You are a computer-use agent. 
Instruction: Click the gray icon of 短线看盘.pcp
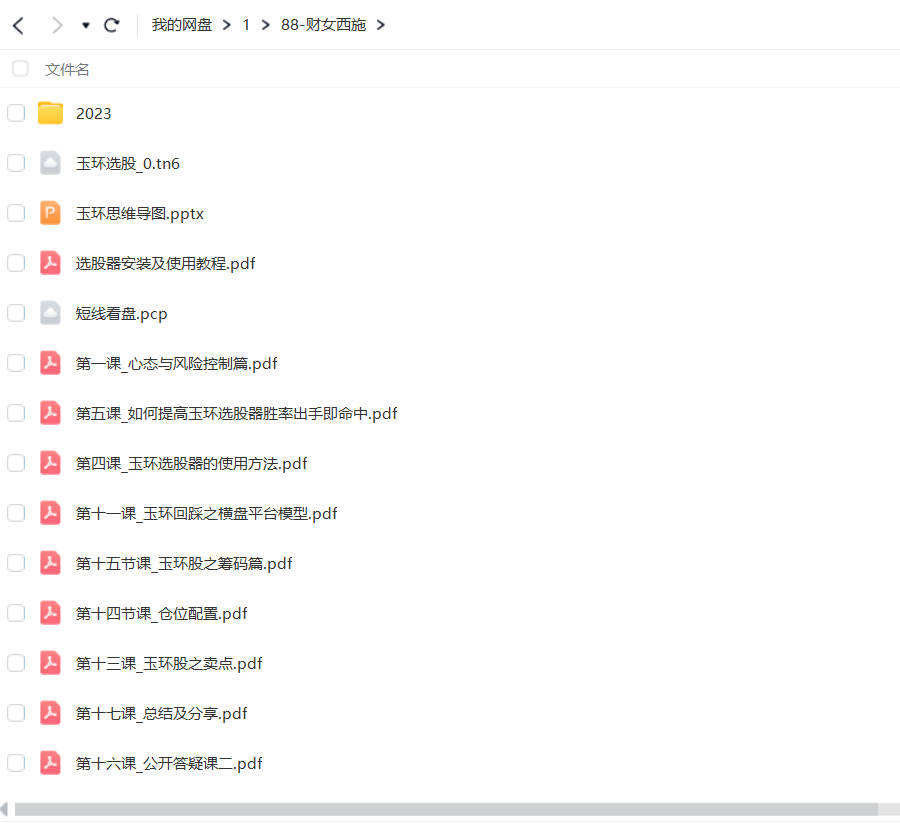[x=51, y=313]
